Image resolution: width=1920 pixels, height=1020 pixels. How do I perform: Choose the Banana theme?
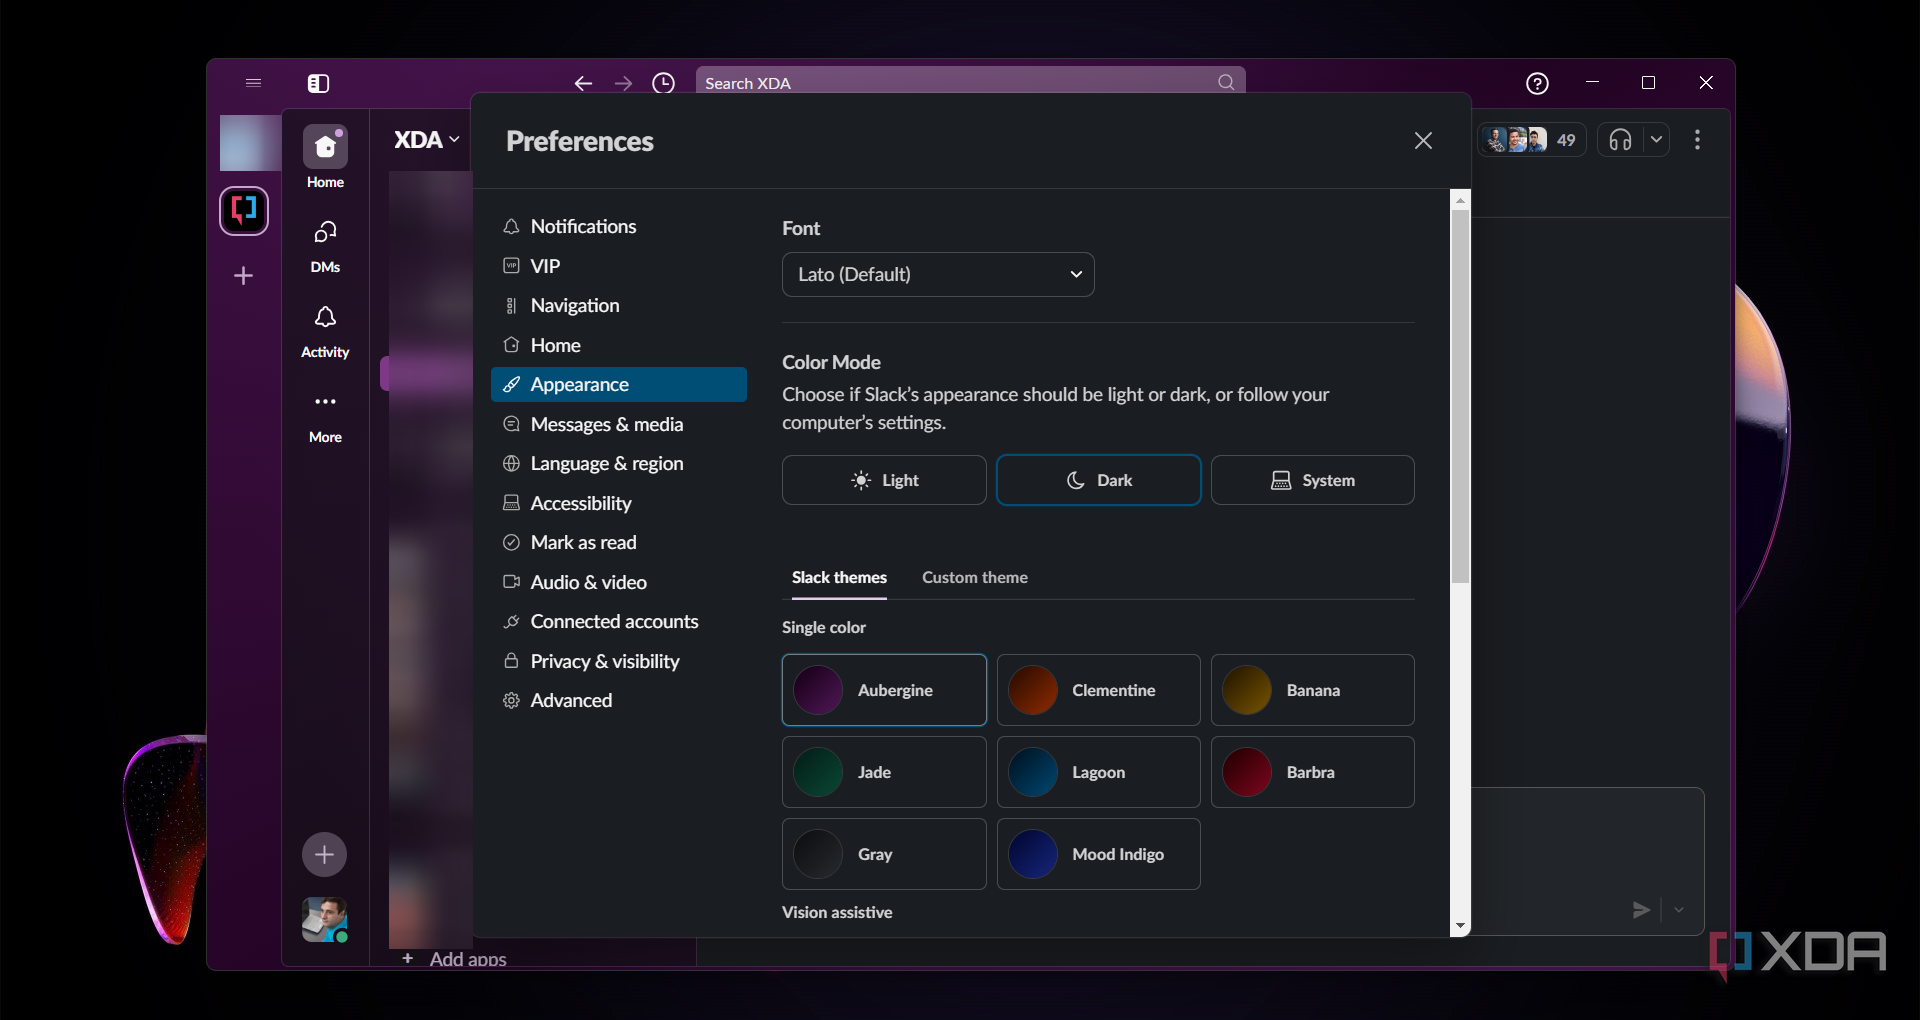tap(1312, 690)
